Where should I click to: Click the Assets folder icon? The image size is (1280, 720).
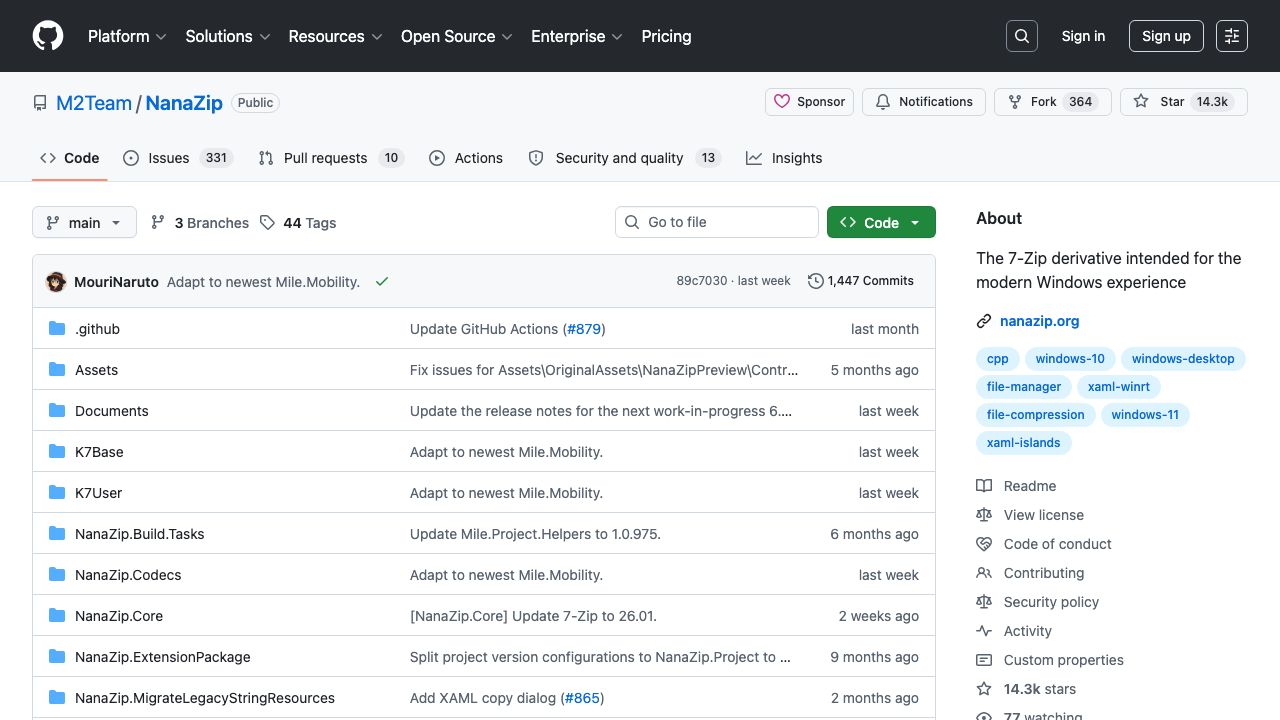57,370
